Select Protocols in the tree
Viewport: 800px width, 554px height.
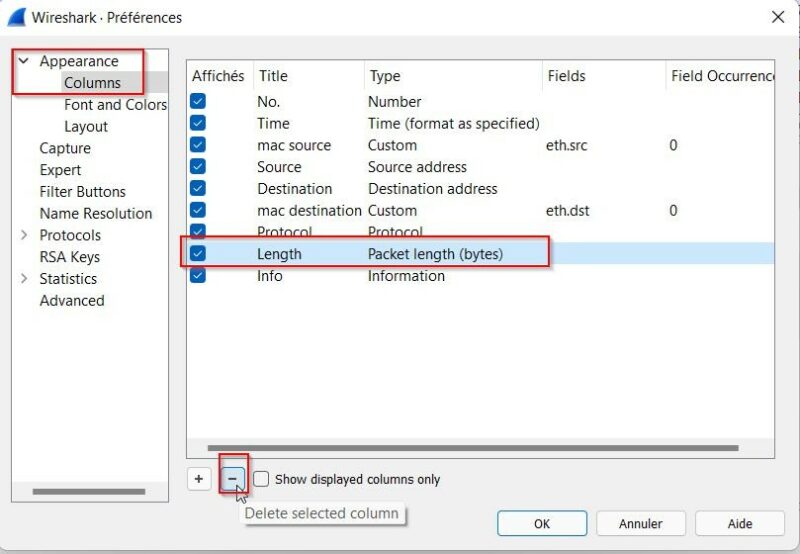[70, 235]
